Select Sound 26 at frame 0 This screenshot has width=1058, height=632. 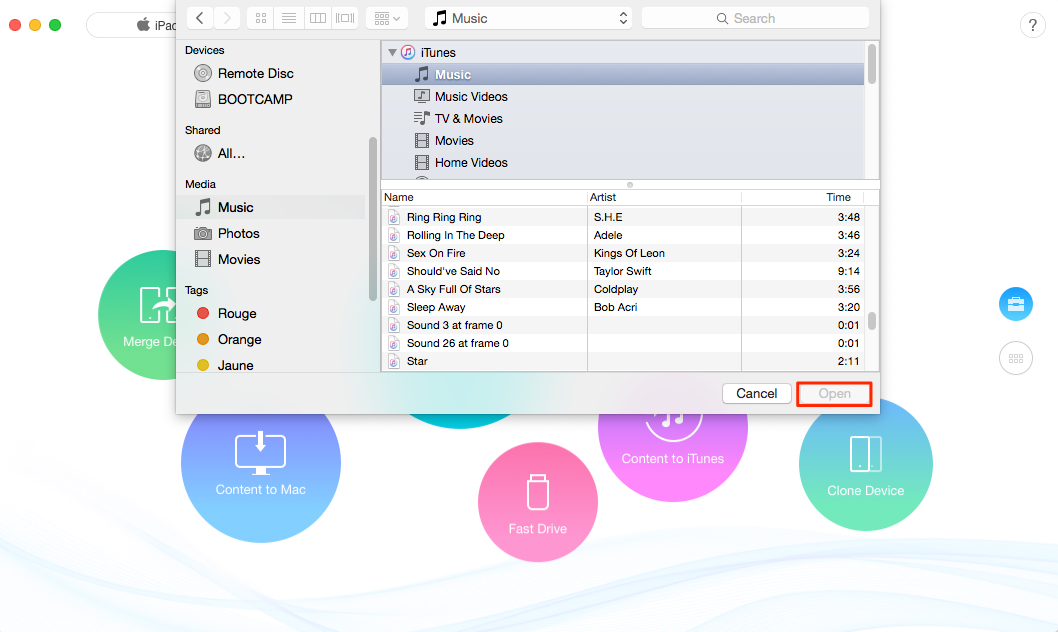(x=457, y=343)
